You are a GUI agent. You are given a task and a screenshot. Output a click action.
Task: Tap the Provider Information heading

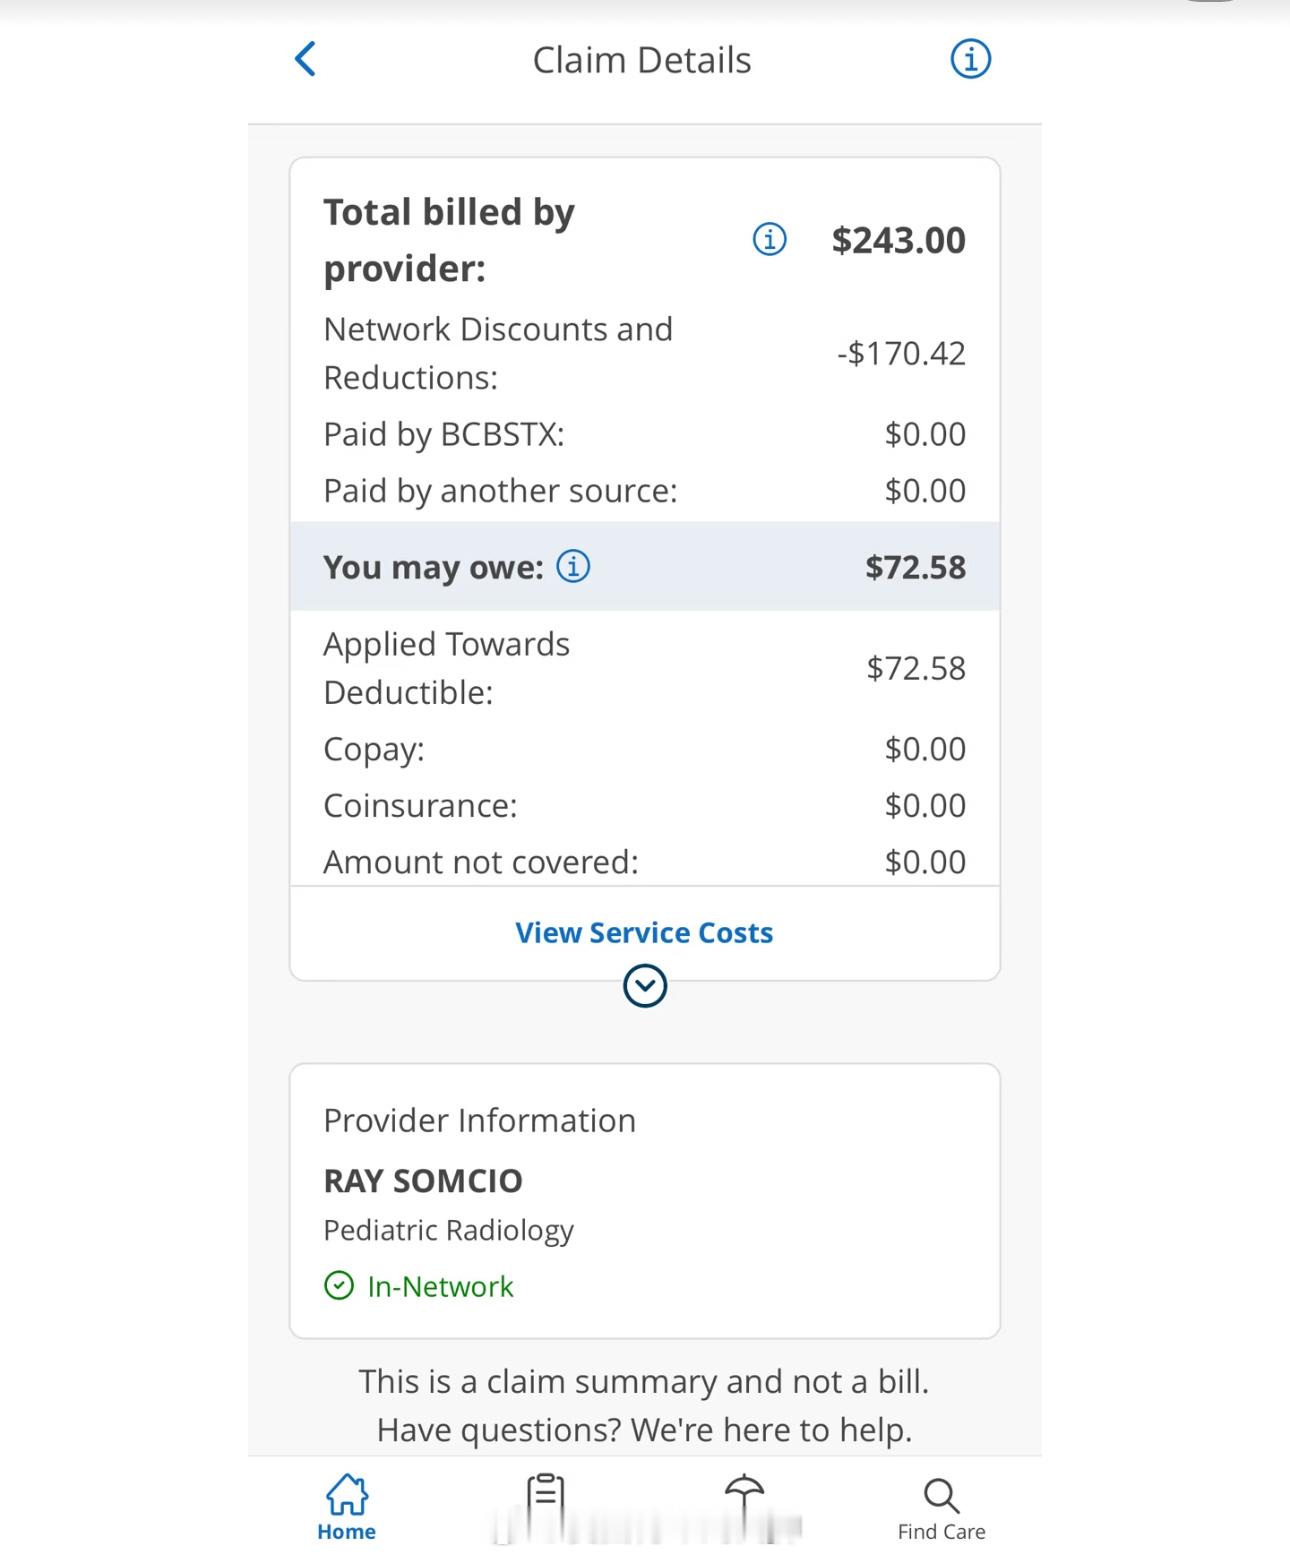[479, 1120]
